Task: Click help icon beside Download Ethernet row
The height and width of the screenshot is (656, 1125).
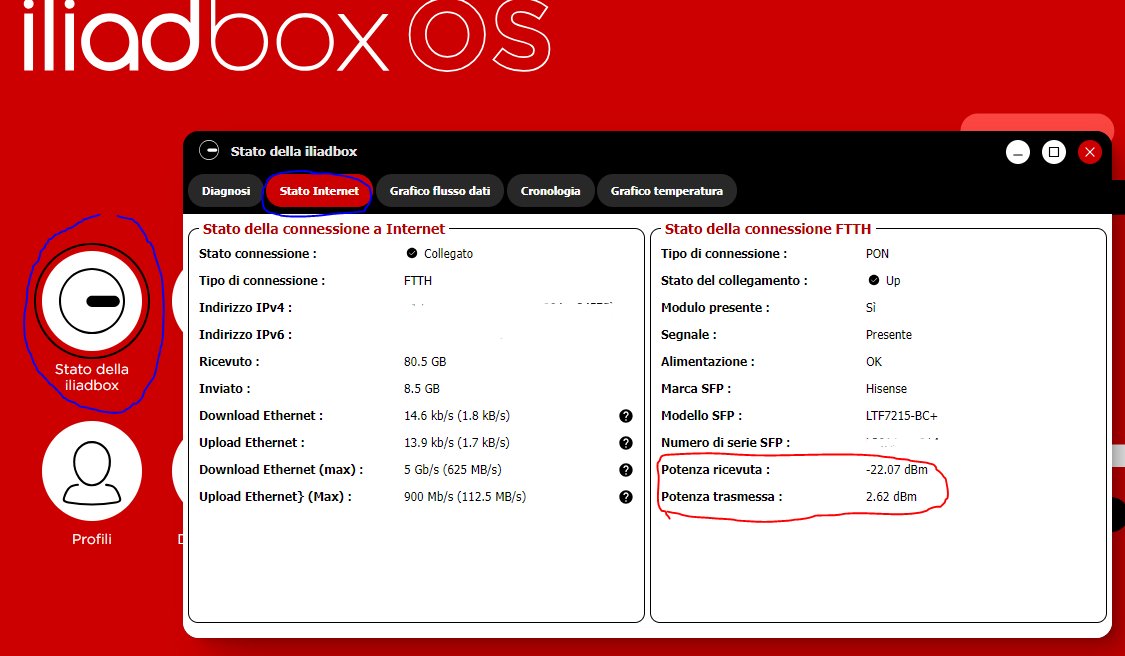Action: [626, 416]
